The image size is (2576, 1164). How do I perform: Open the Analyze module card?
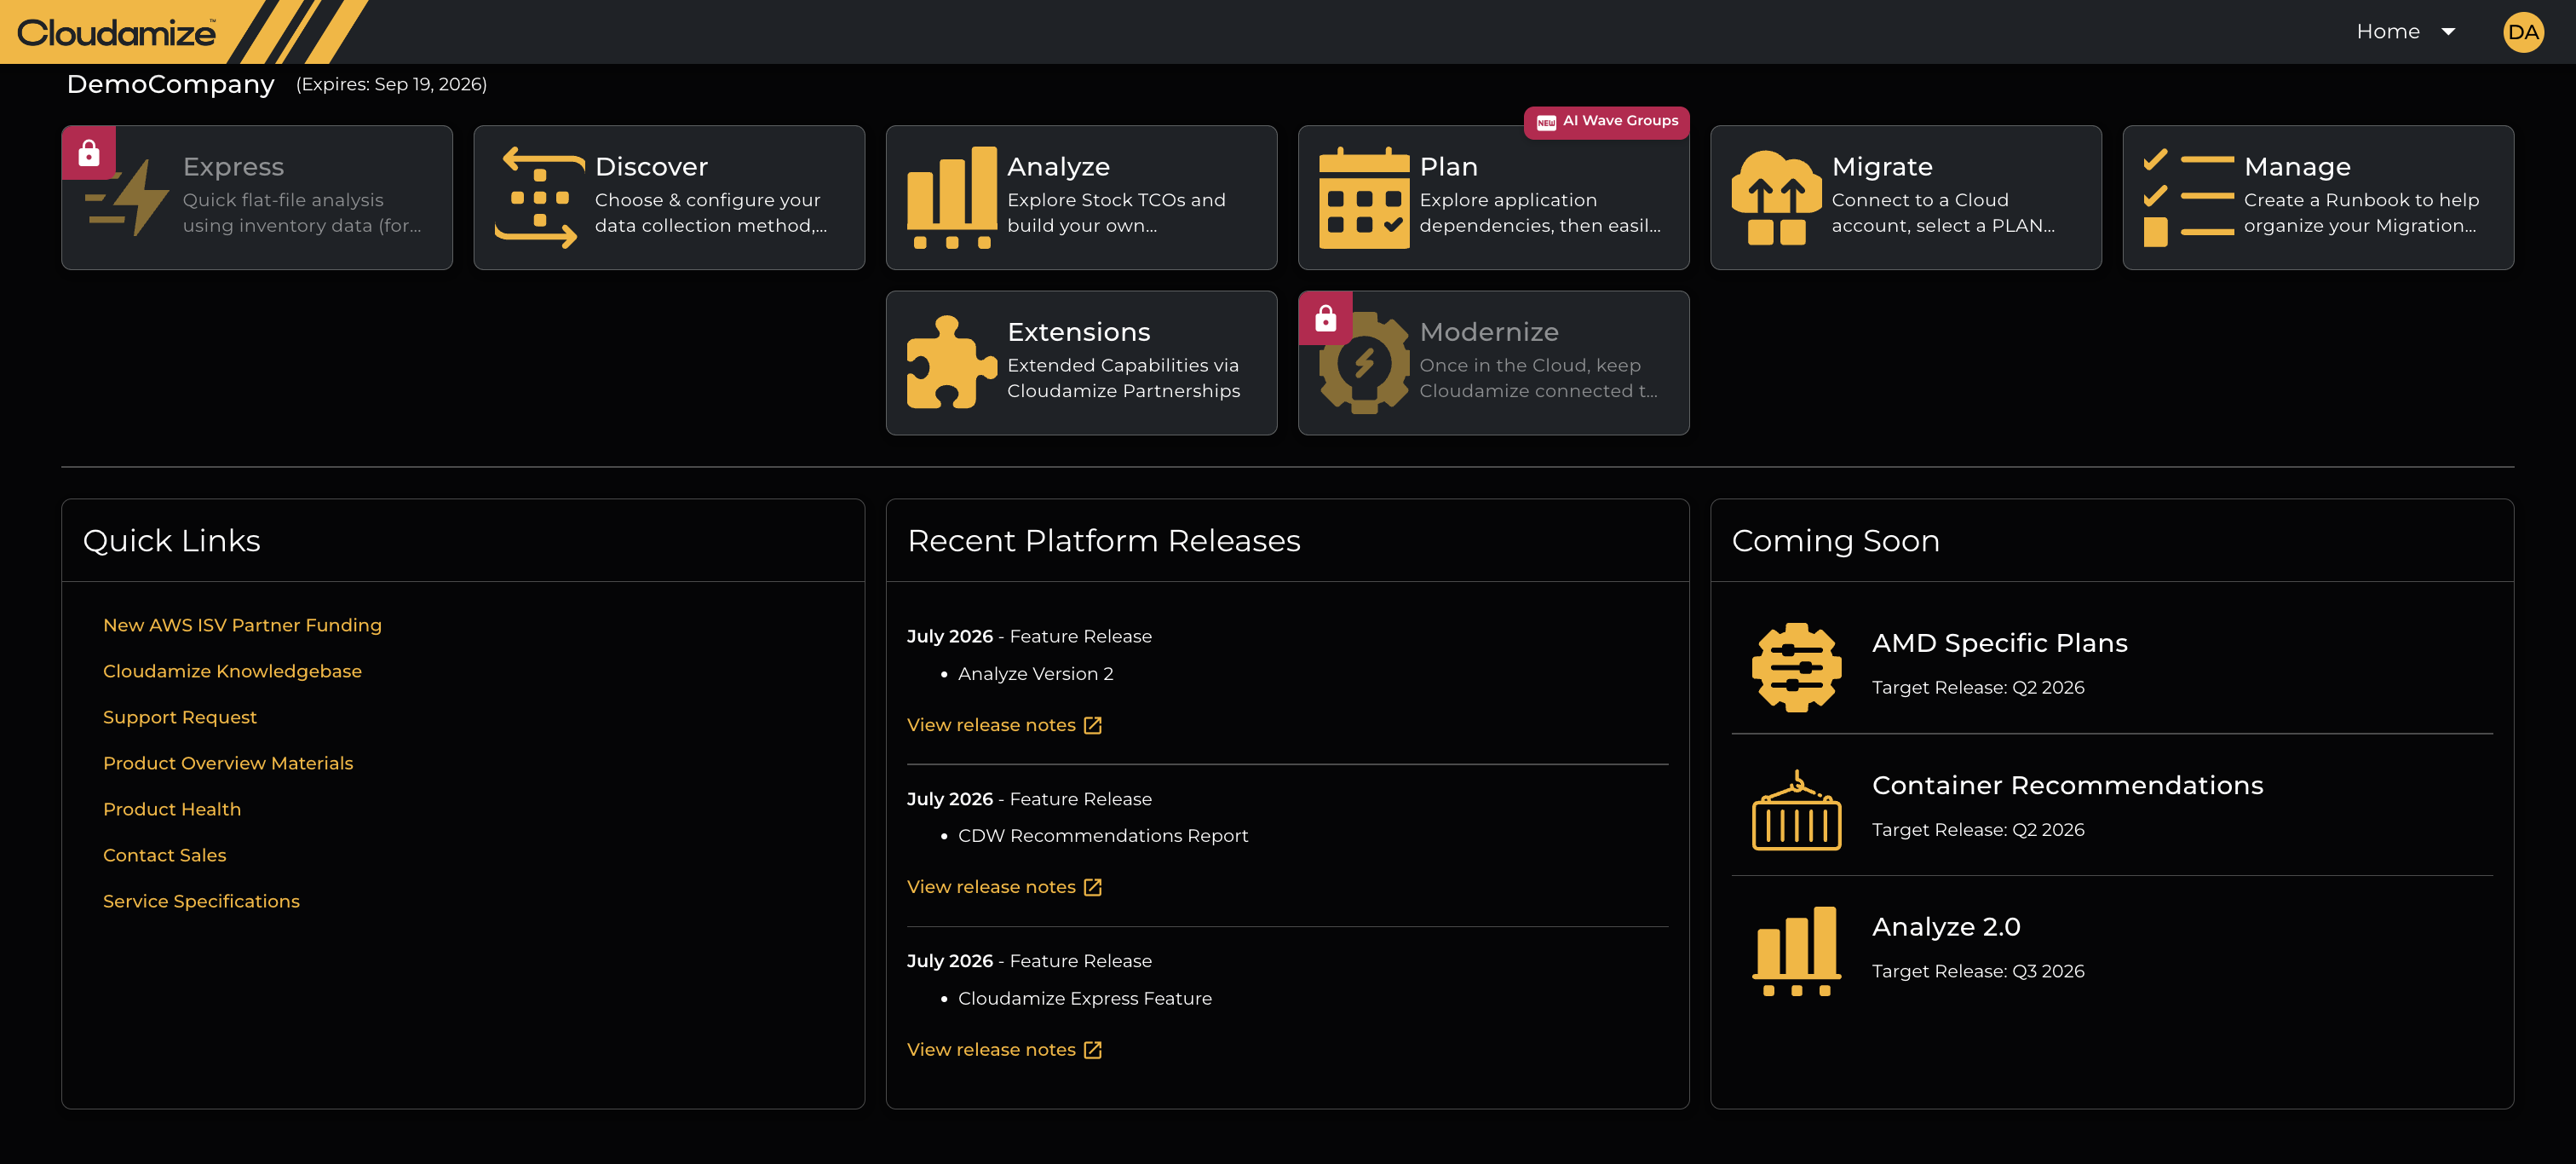click(1081, 198)
